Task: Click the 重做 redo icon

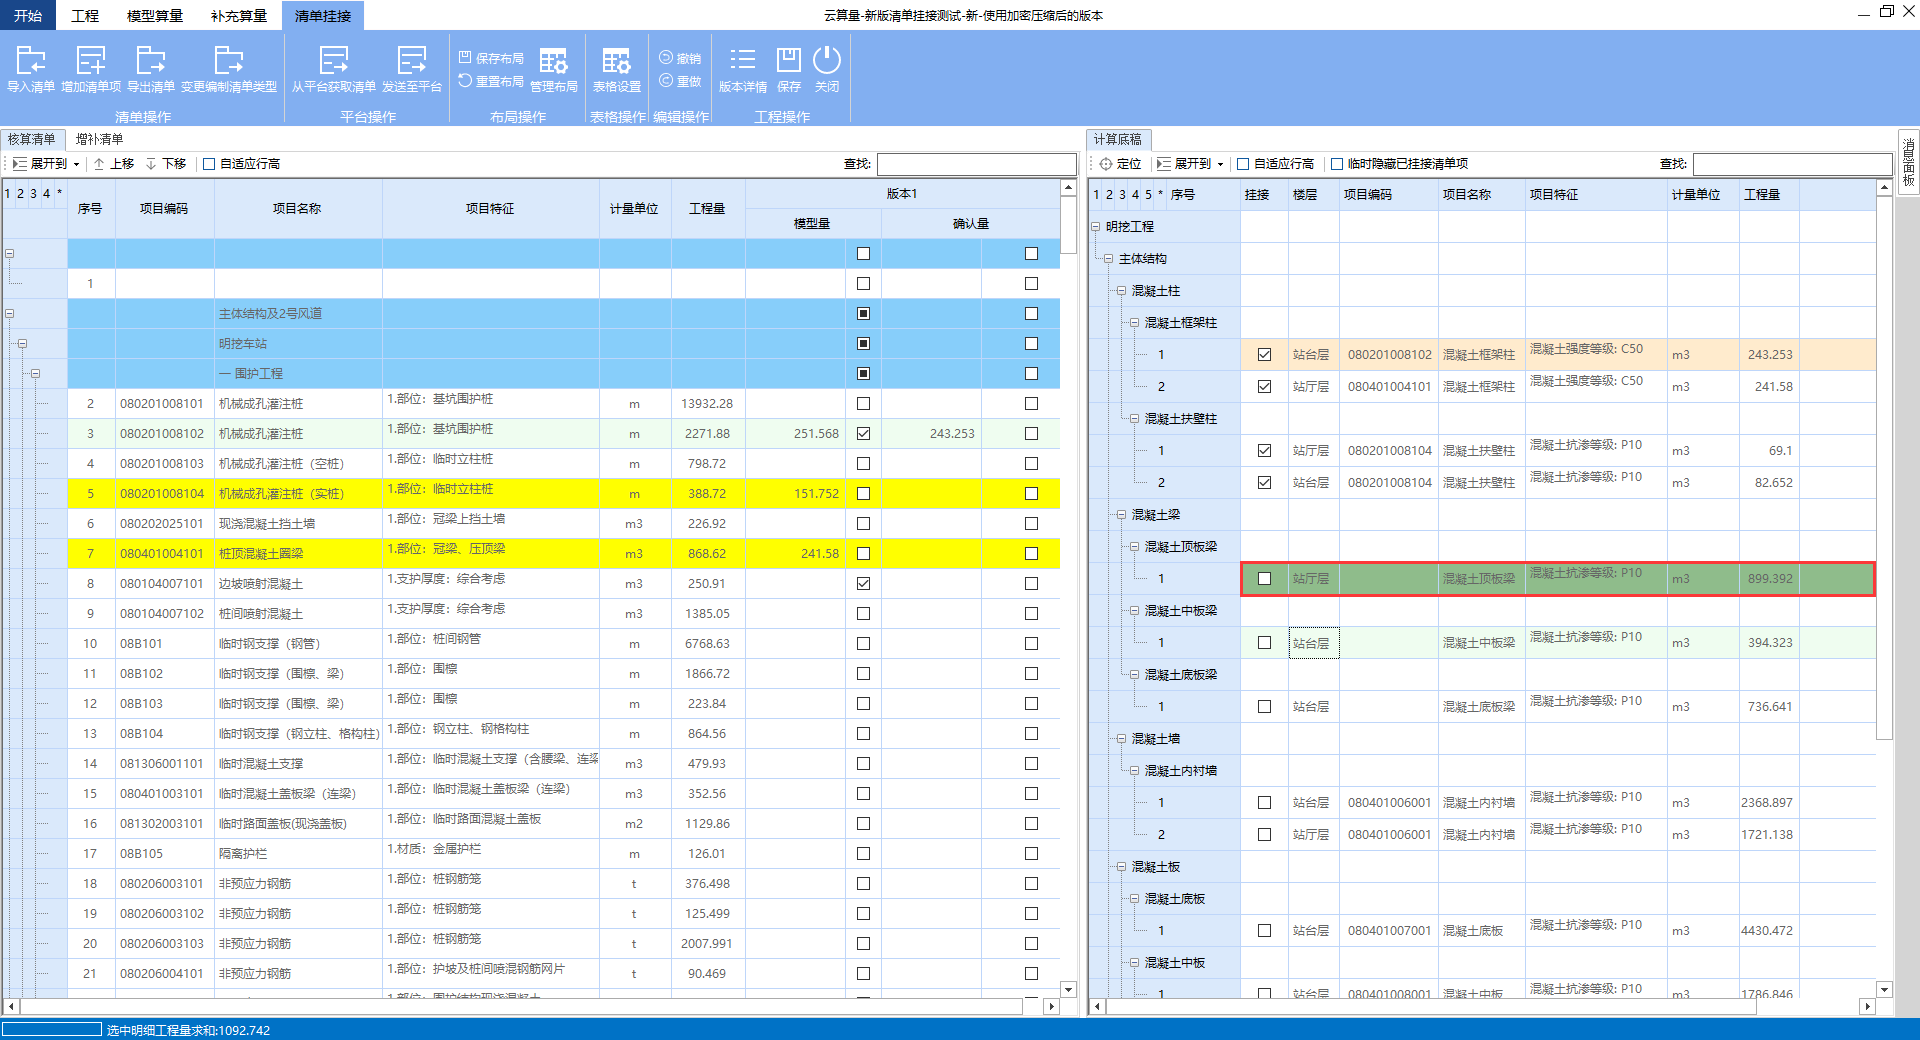Action: coord(666,80)
